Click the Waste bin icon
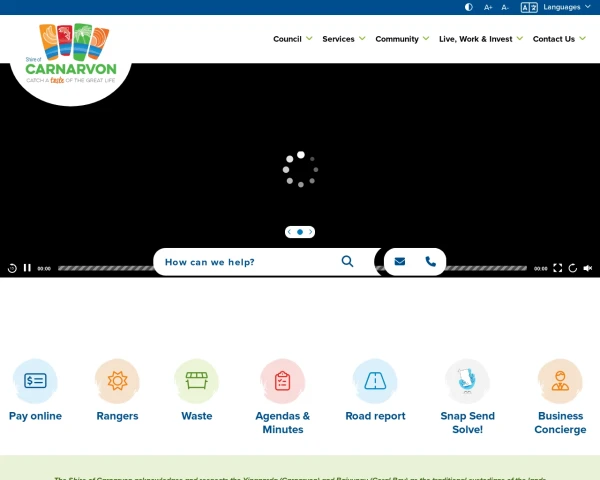 click(197, 381)
